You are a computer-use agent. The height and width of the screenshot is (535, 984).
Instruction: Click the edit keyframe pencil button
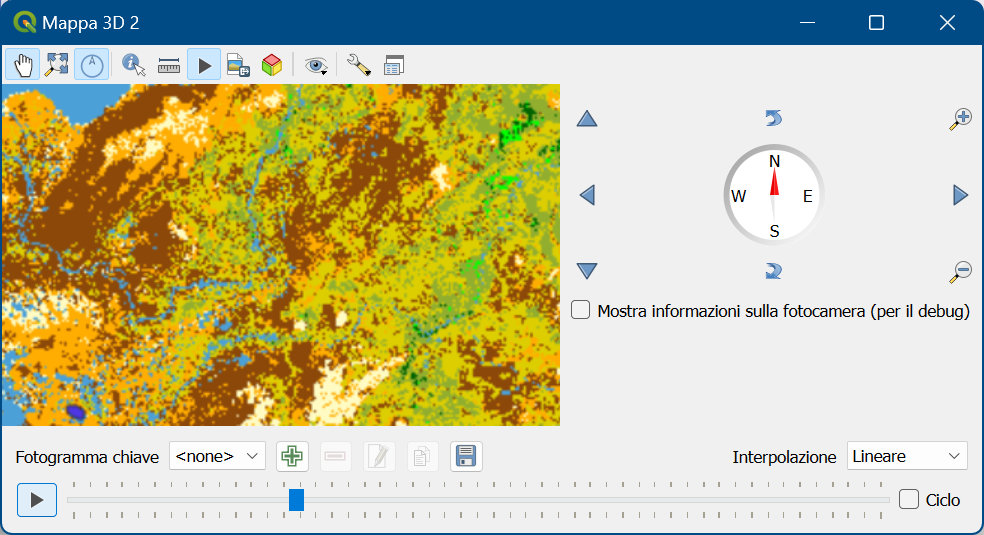tap(379, 456)
